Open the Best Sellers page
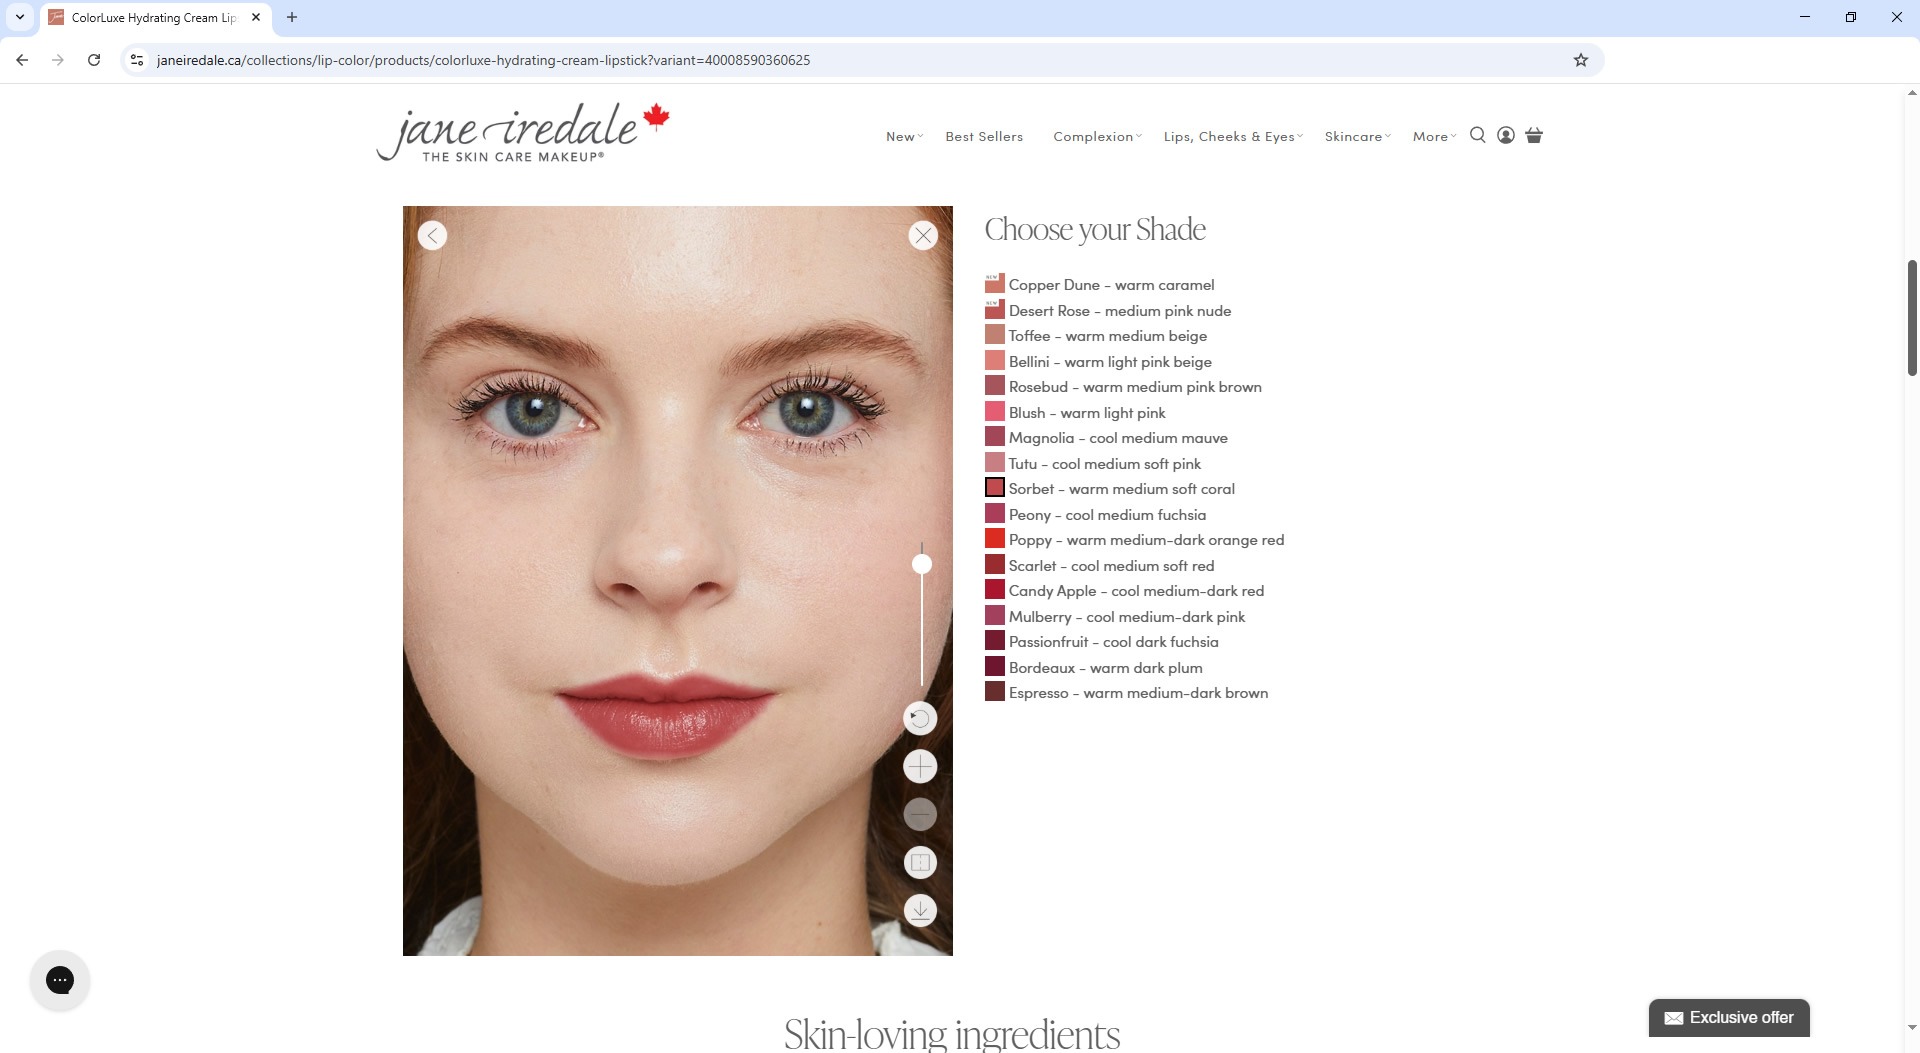 tap(984, 137)
